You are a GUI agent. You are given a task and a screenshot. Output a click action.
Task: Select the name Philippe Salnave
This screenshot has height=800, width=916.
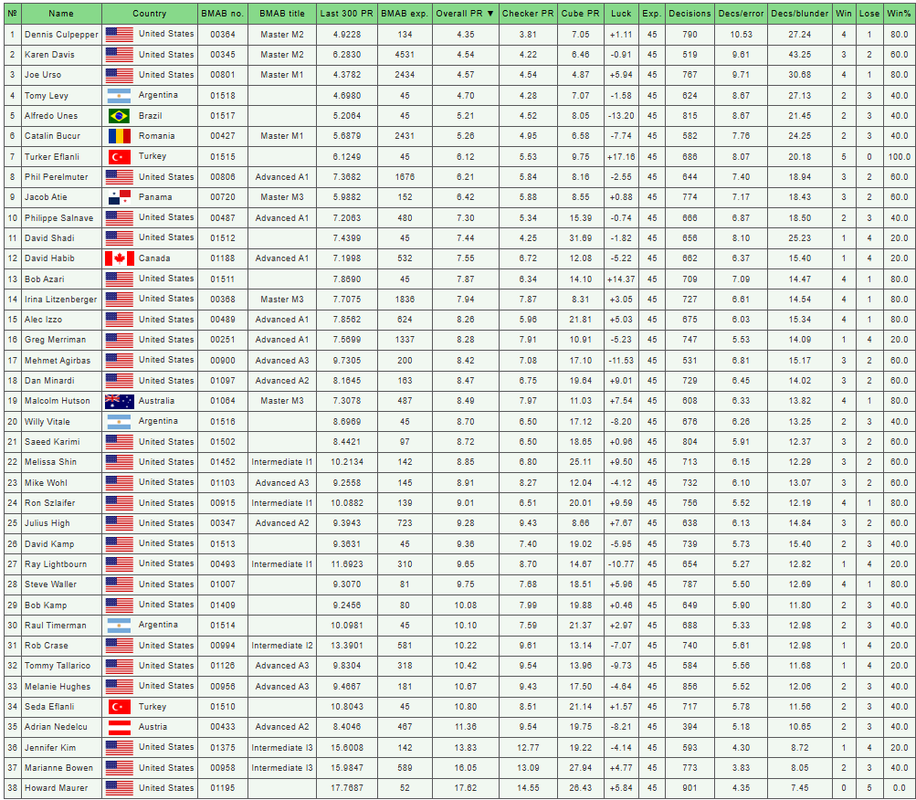tap(59, 218)
